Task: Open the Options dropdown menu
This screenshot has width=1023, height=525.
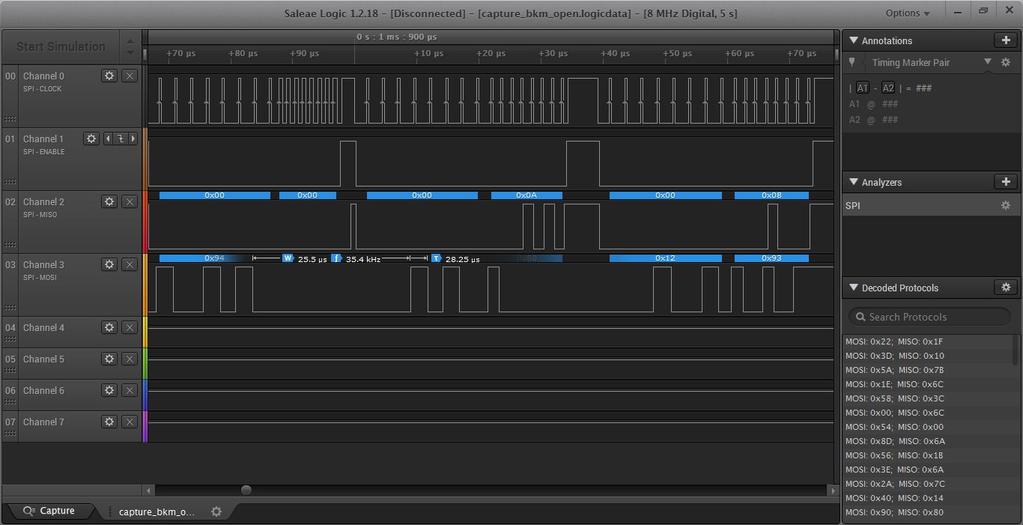Action: (x=908, y=13)
